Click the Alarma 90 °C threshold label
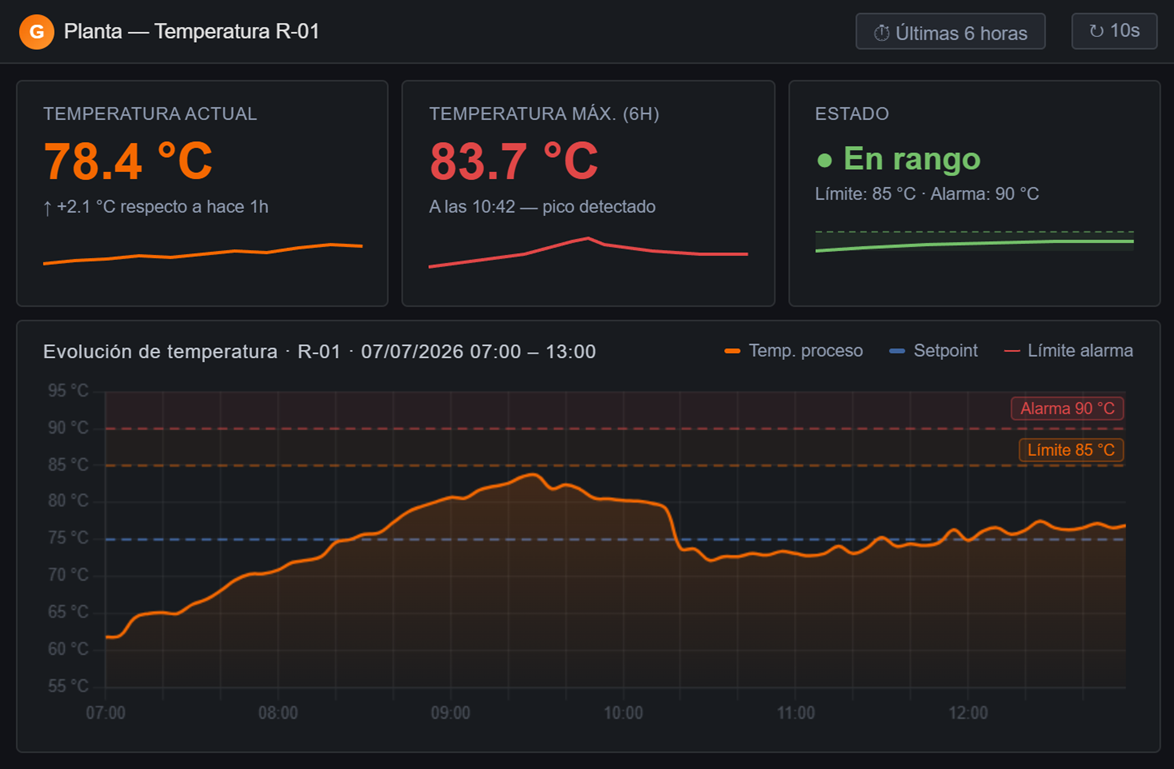 1067,409
